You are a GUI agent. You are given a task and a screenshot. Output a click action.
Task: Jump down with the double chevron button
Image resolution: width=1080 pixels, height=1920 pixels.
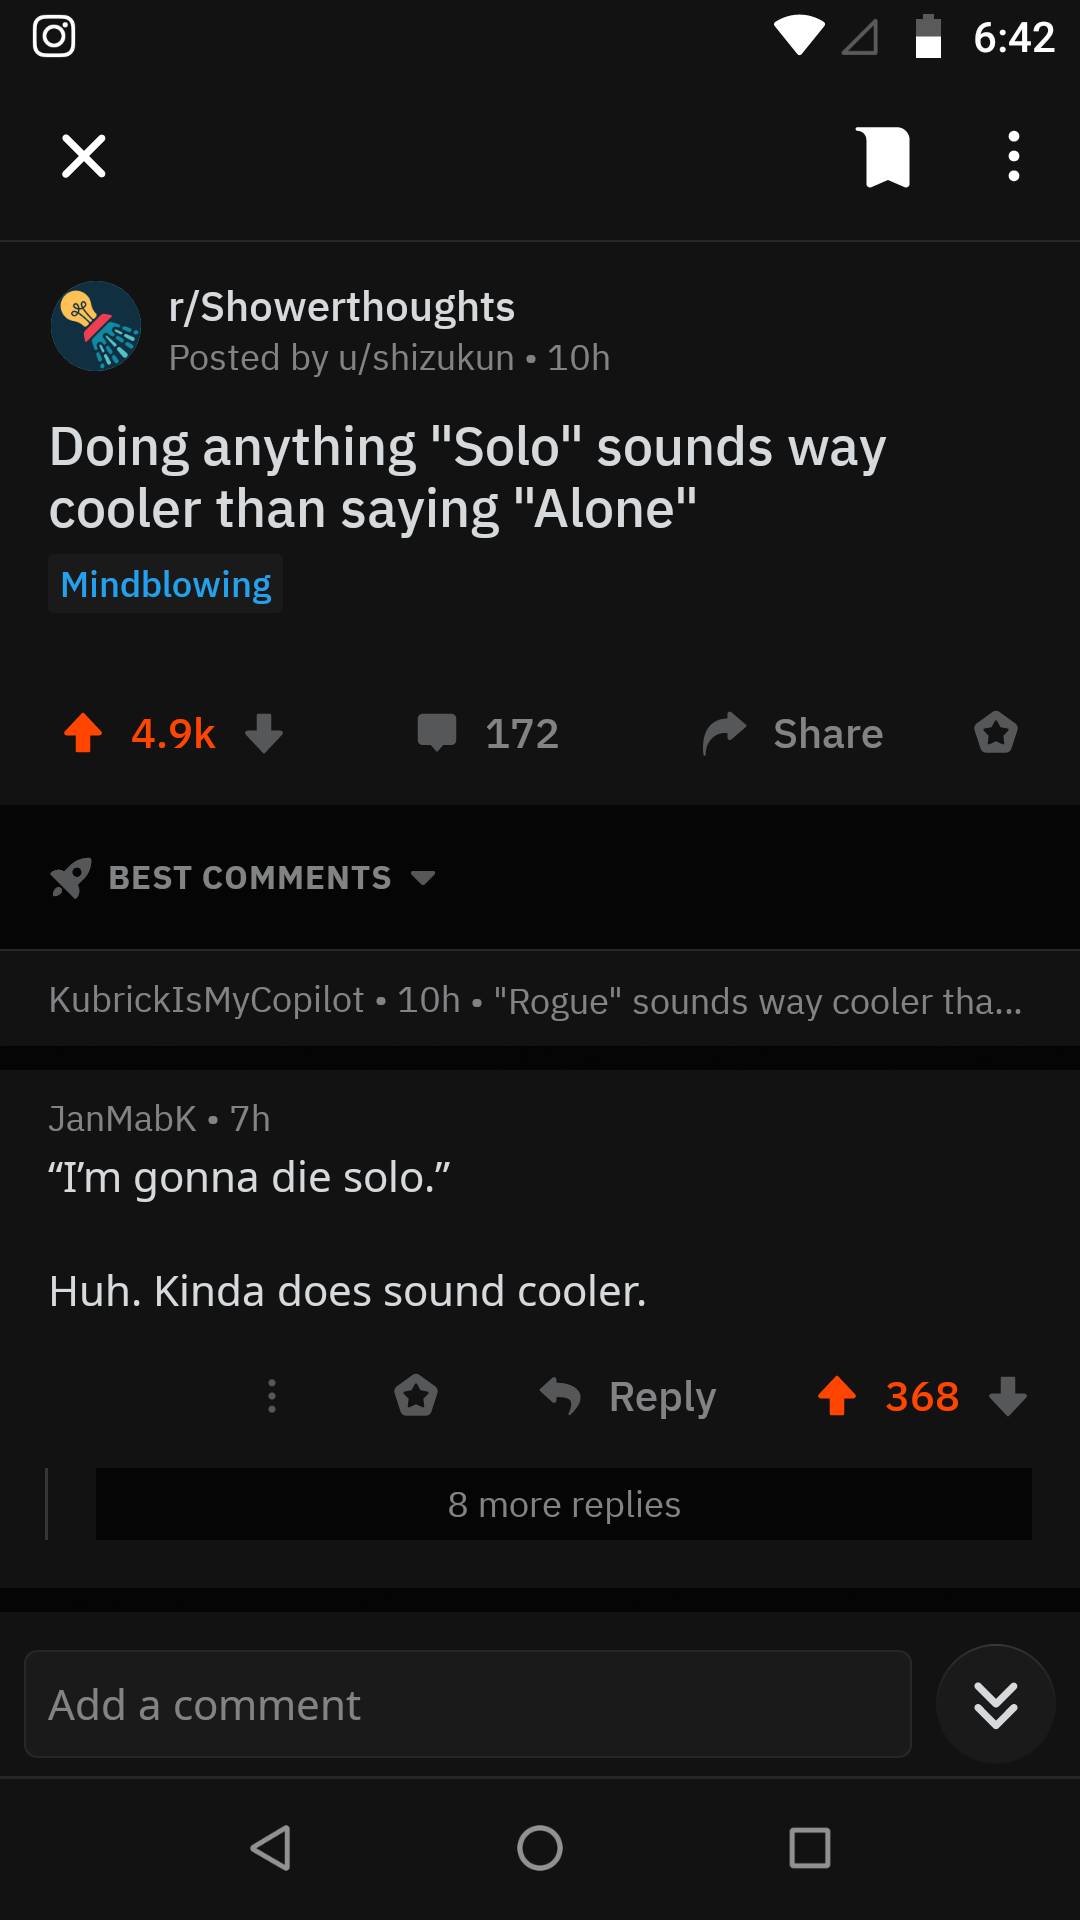pos(995,1704)
